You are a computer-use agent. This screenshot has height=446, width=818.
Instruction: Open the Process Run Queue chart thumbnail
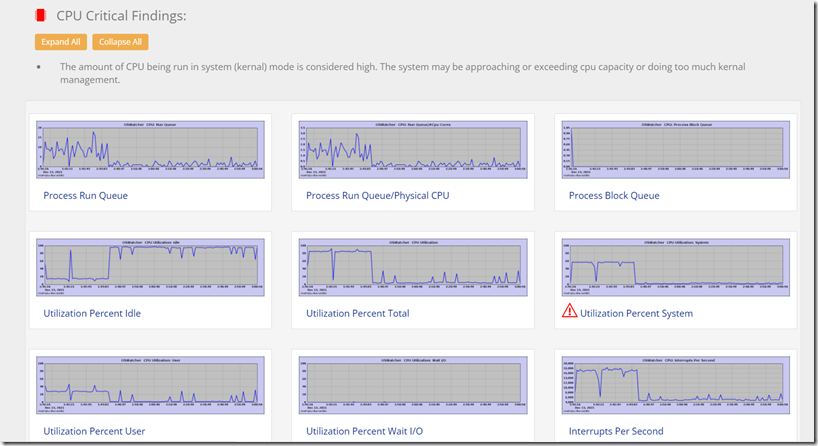[150, 150]
